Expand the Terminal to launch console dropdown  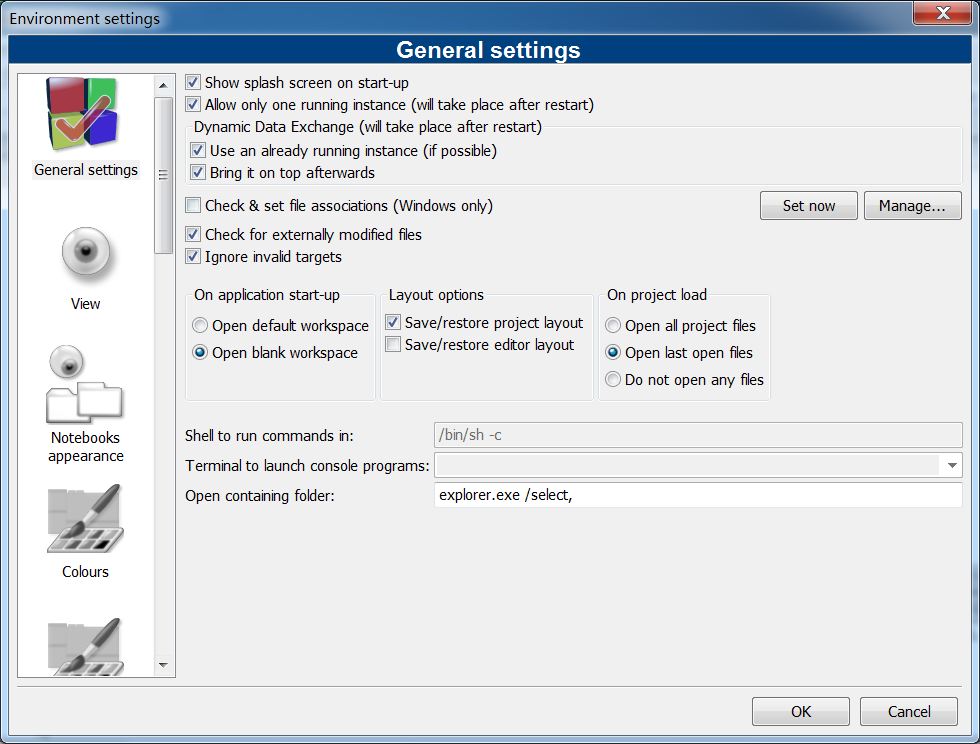point(950,466)
